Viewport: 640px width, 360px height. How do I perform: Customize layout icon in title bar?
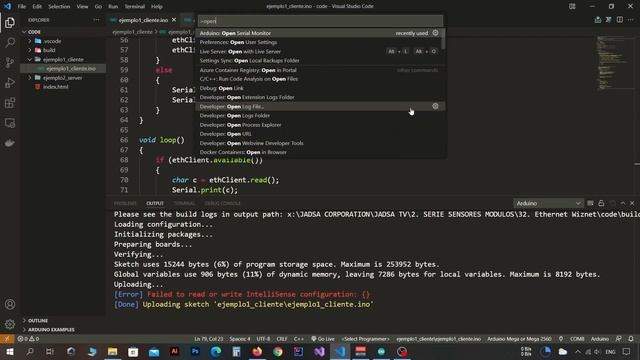tap(572, 6)
